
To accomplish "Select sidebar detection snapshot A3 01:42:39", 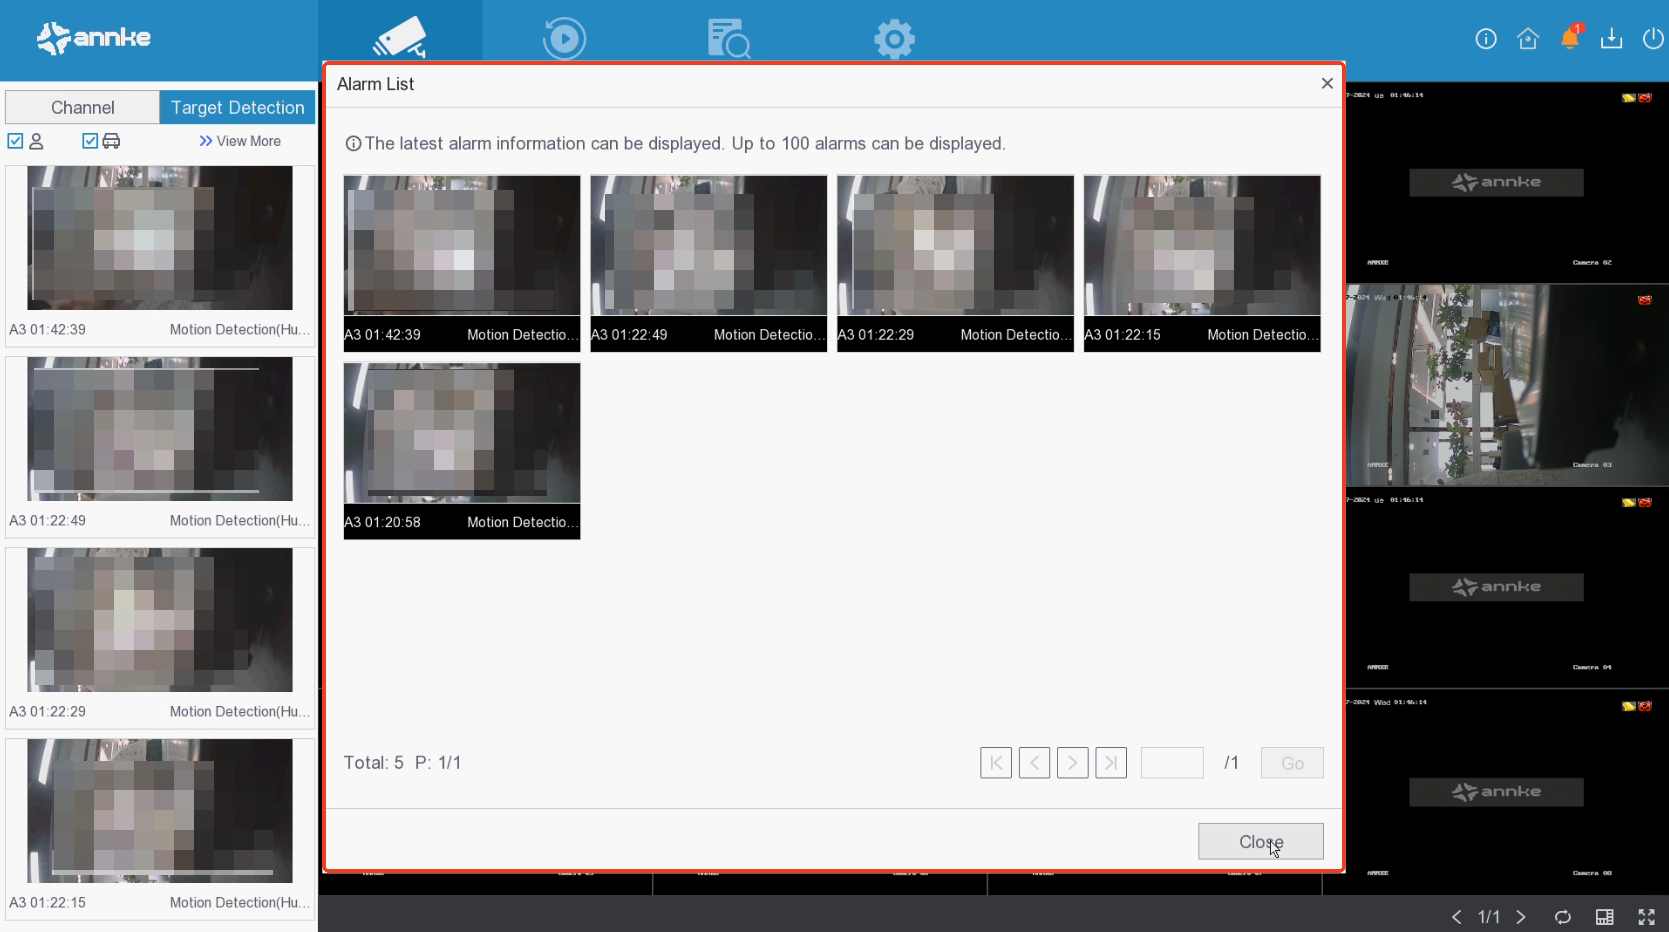I will pos(160,255).
